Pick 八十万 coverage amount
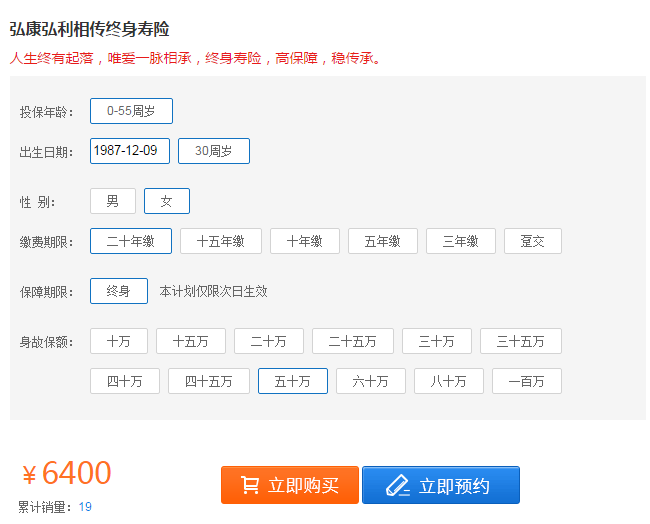The width and height of the screenshot is (650, 524). click(449, 381)
